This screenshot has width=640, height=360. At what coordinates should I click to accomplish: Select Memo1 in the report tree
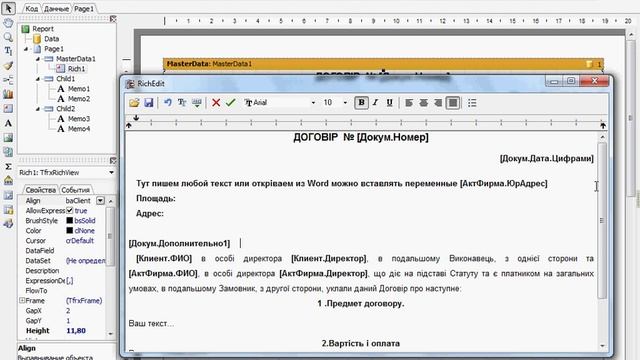(x=79, y=89)
